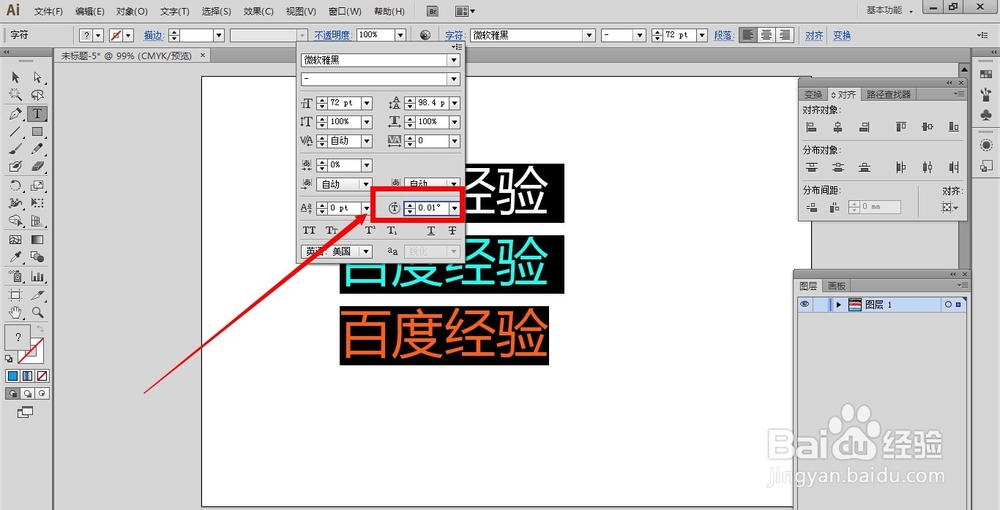1000x510 pixels.
Task: Select the Line Segment tool
Action: (15, 132)
